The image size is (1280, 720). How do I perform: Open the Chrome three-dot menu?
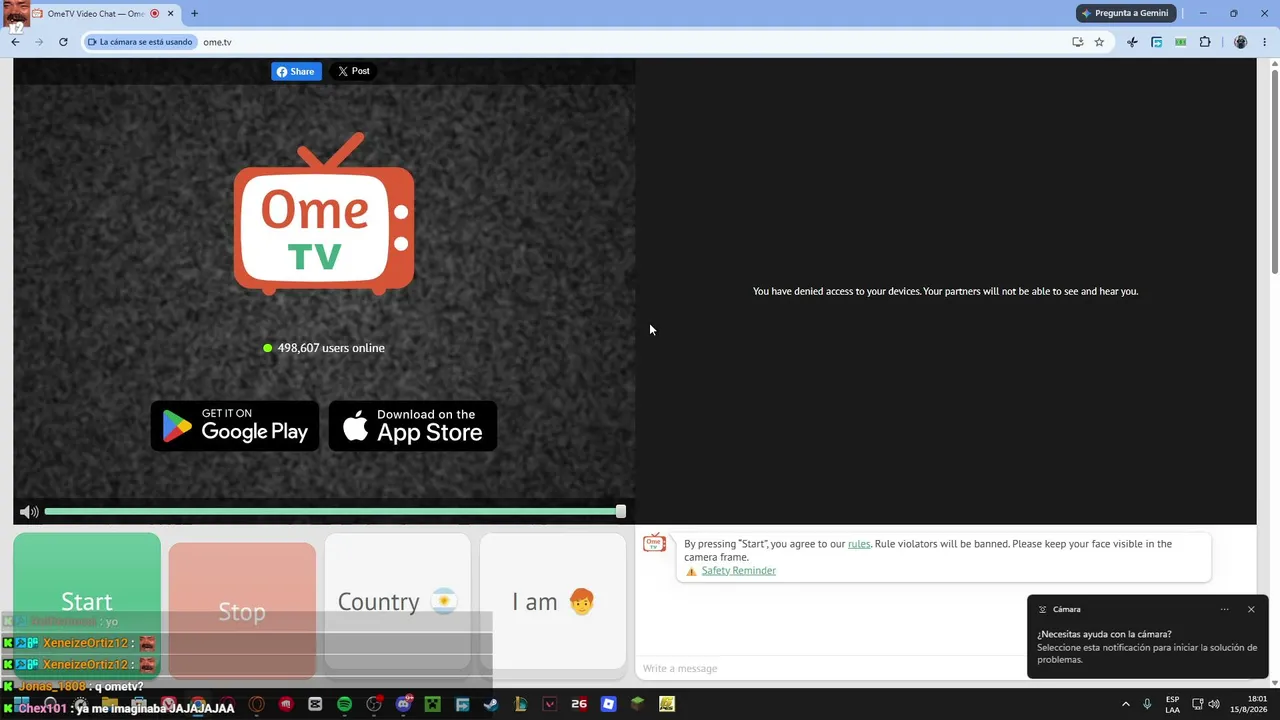pyautogui.click(x=1265, y=42)
